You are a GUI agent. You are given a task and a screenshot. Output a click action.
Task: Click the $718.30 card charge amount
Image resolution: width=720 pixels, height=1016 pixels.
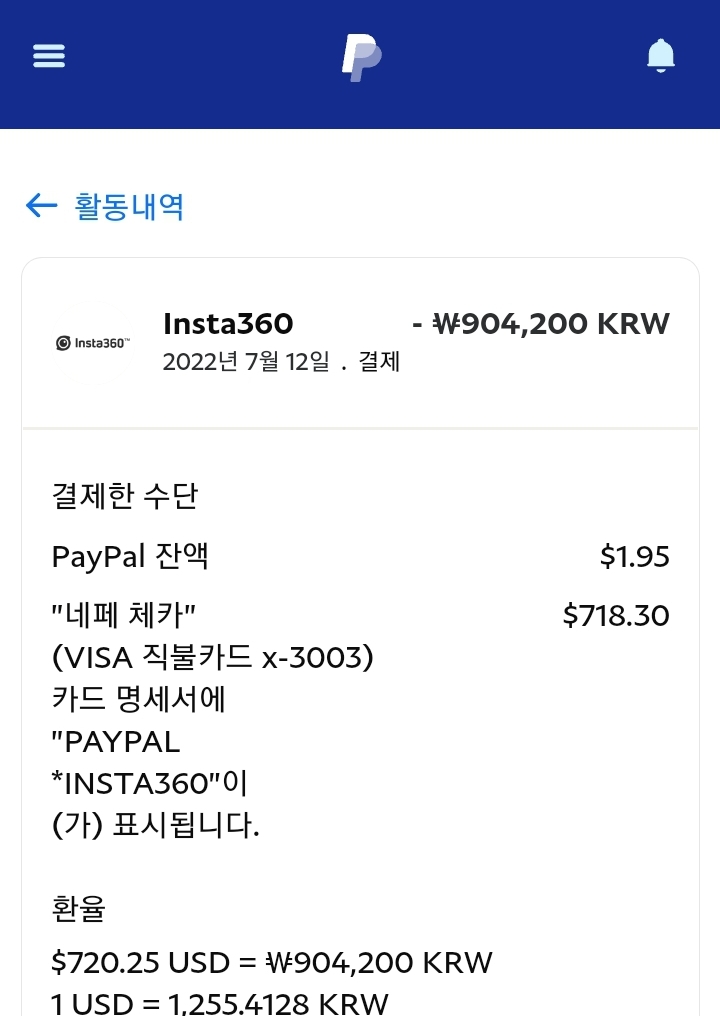616,615
